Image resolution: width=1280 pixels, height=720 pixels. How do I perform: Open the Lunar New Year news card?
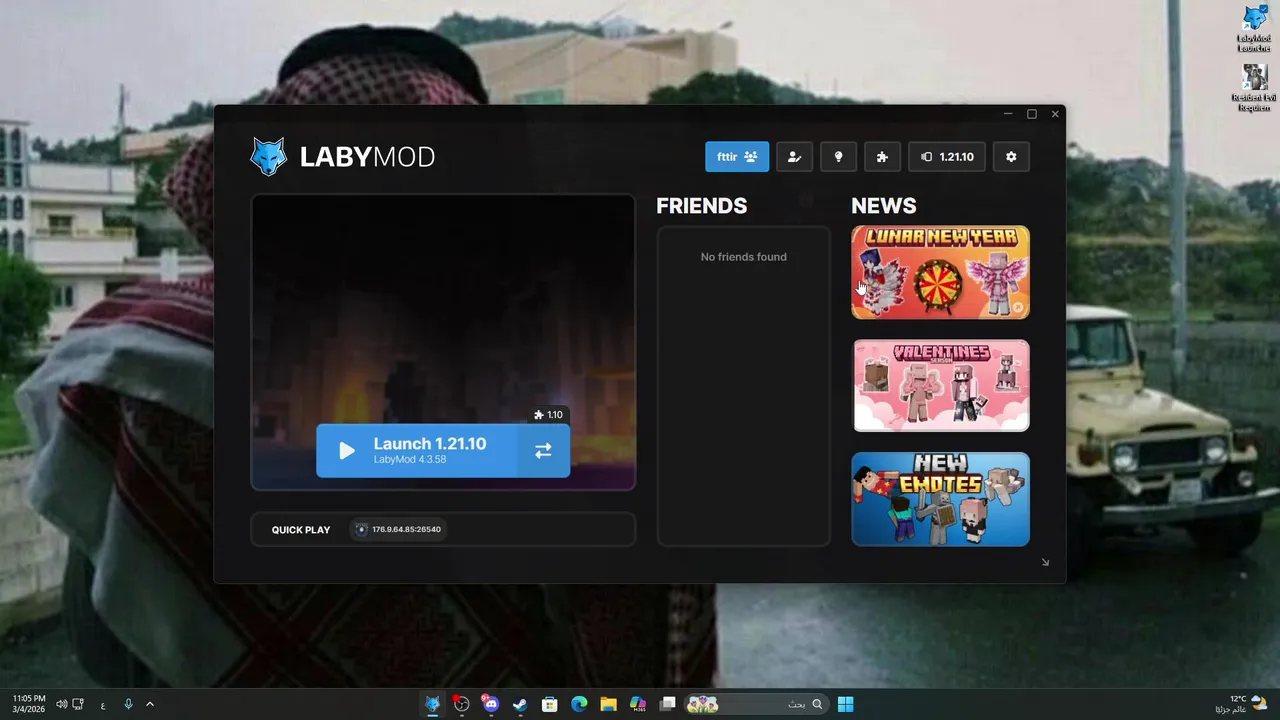pos(940,272)
